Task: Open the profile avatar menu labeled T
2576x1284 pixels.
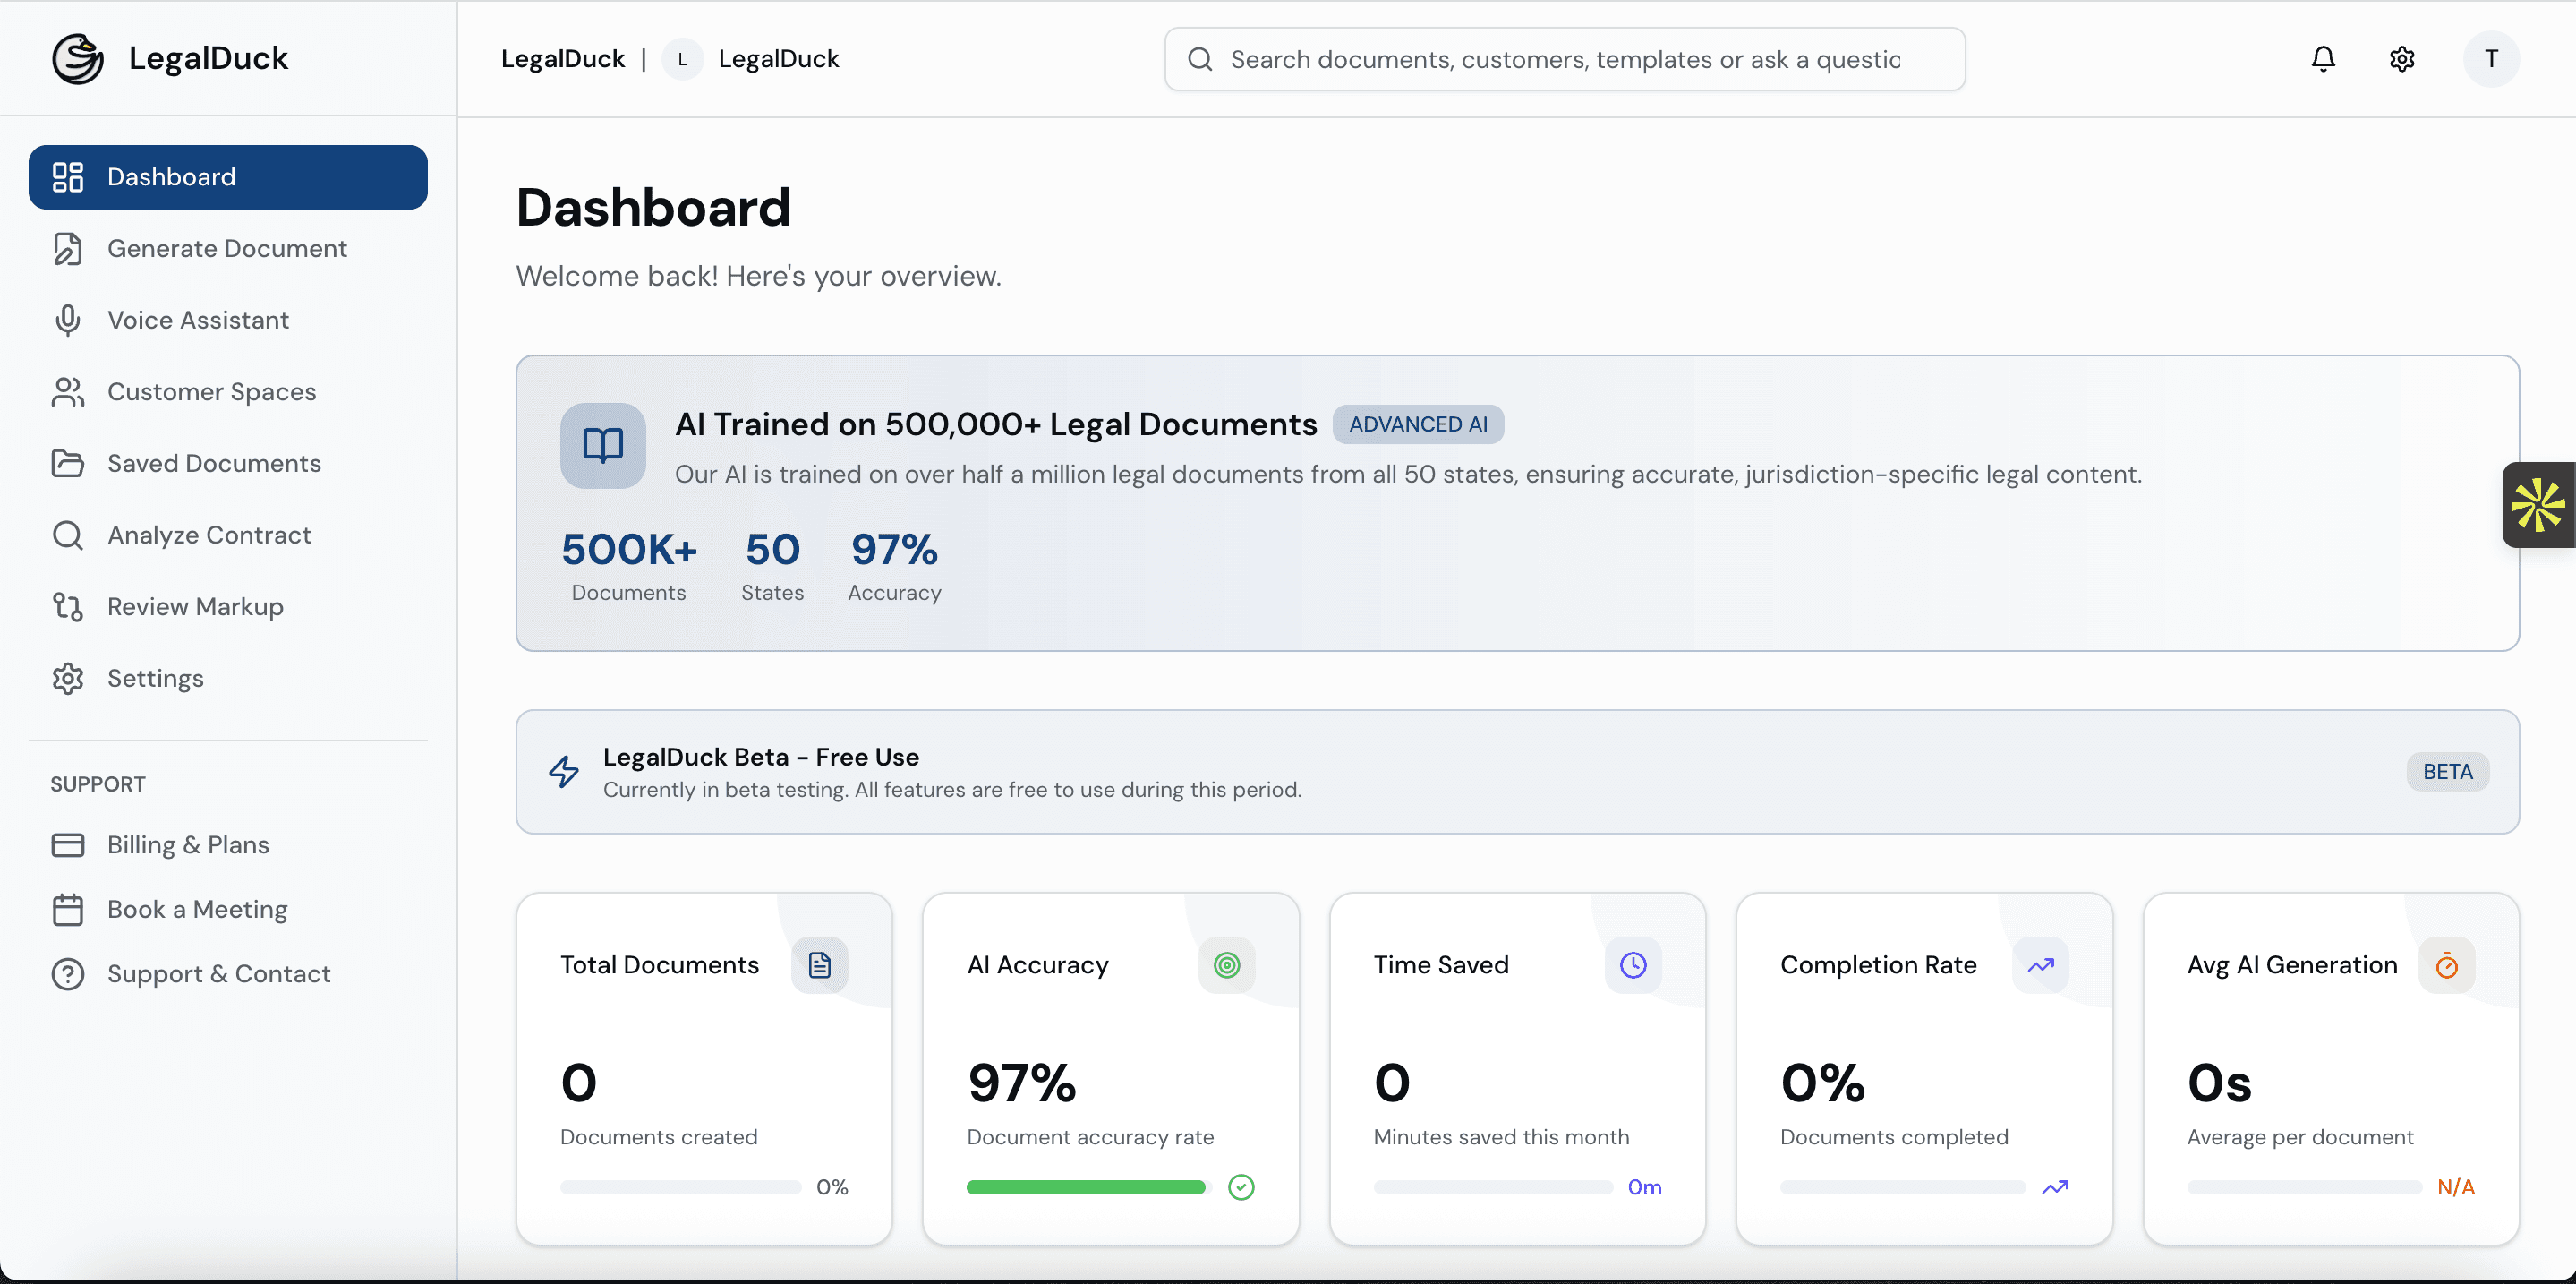Action: [x=2490, y=58]
